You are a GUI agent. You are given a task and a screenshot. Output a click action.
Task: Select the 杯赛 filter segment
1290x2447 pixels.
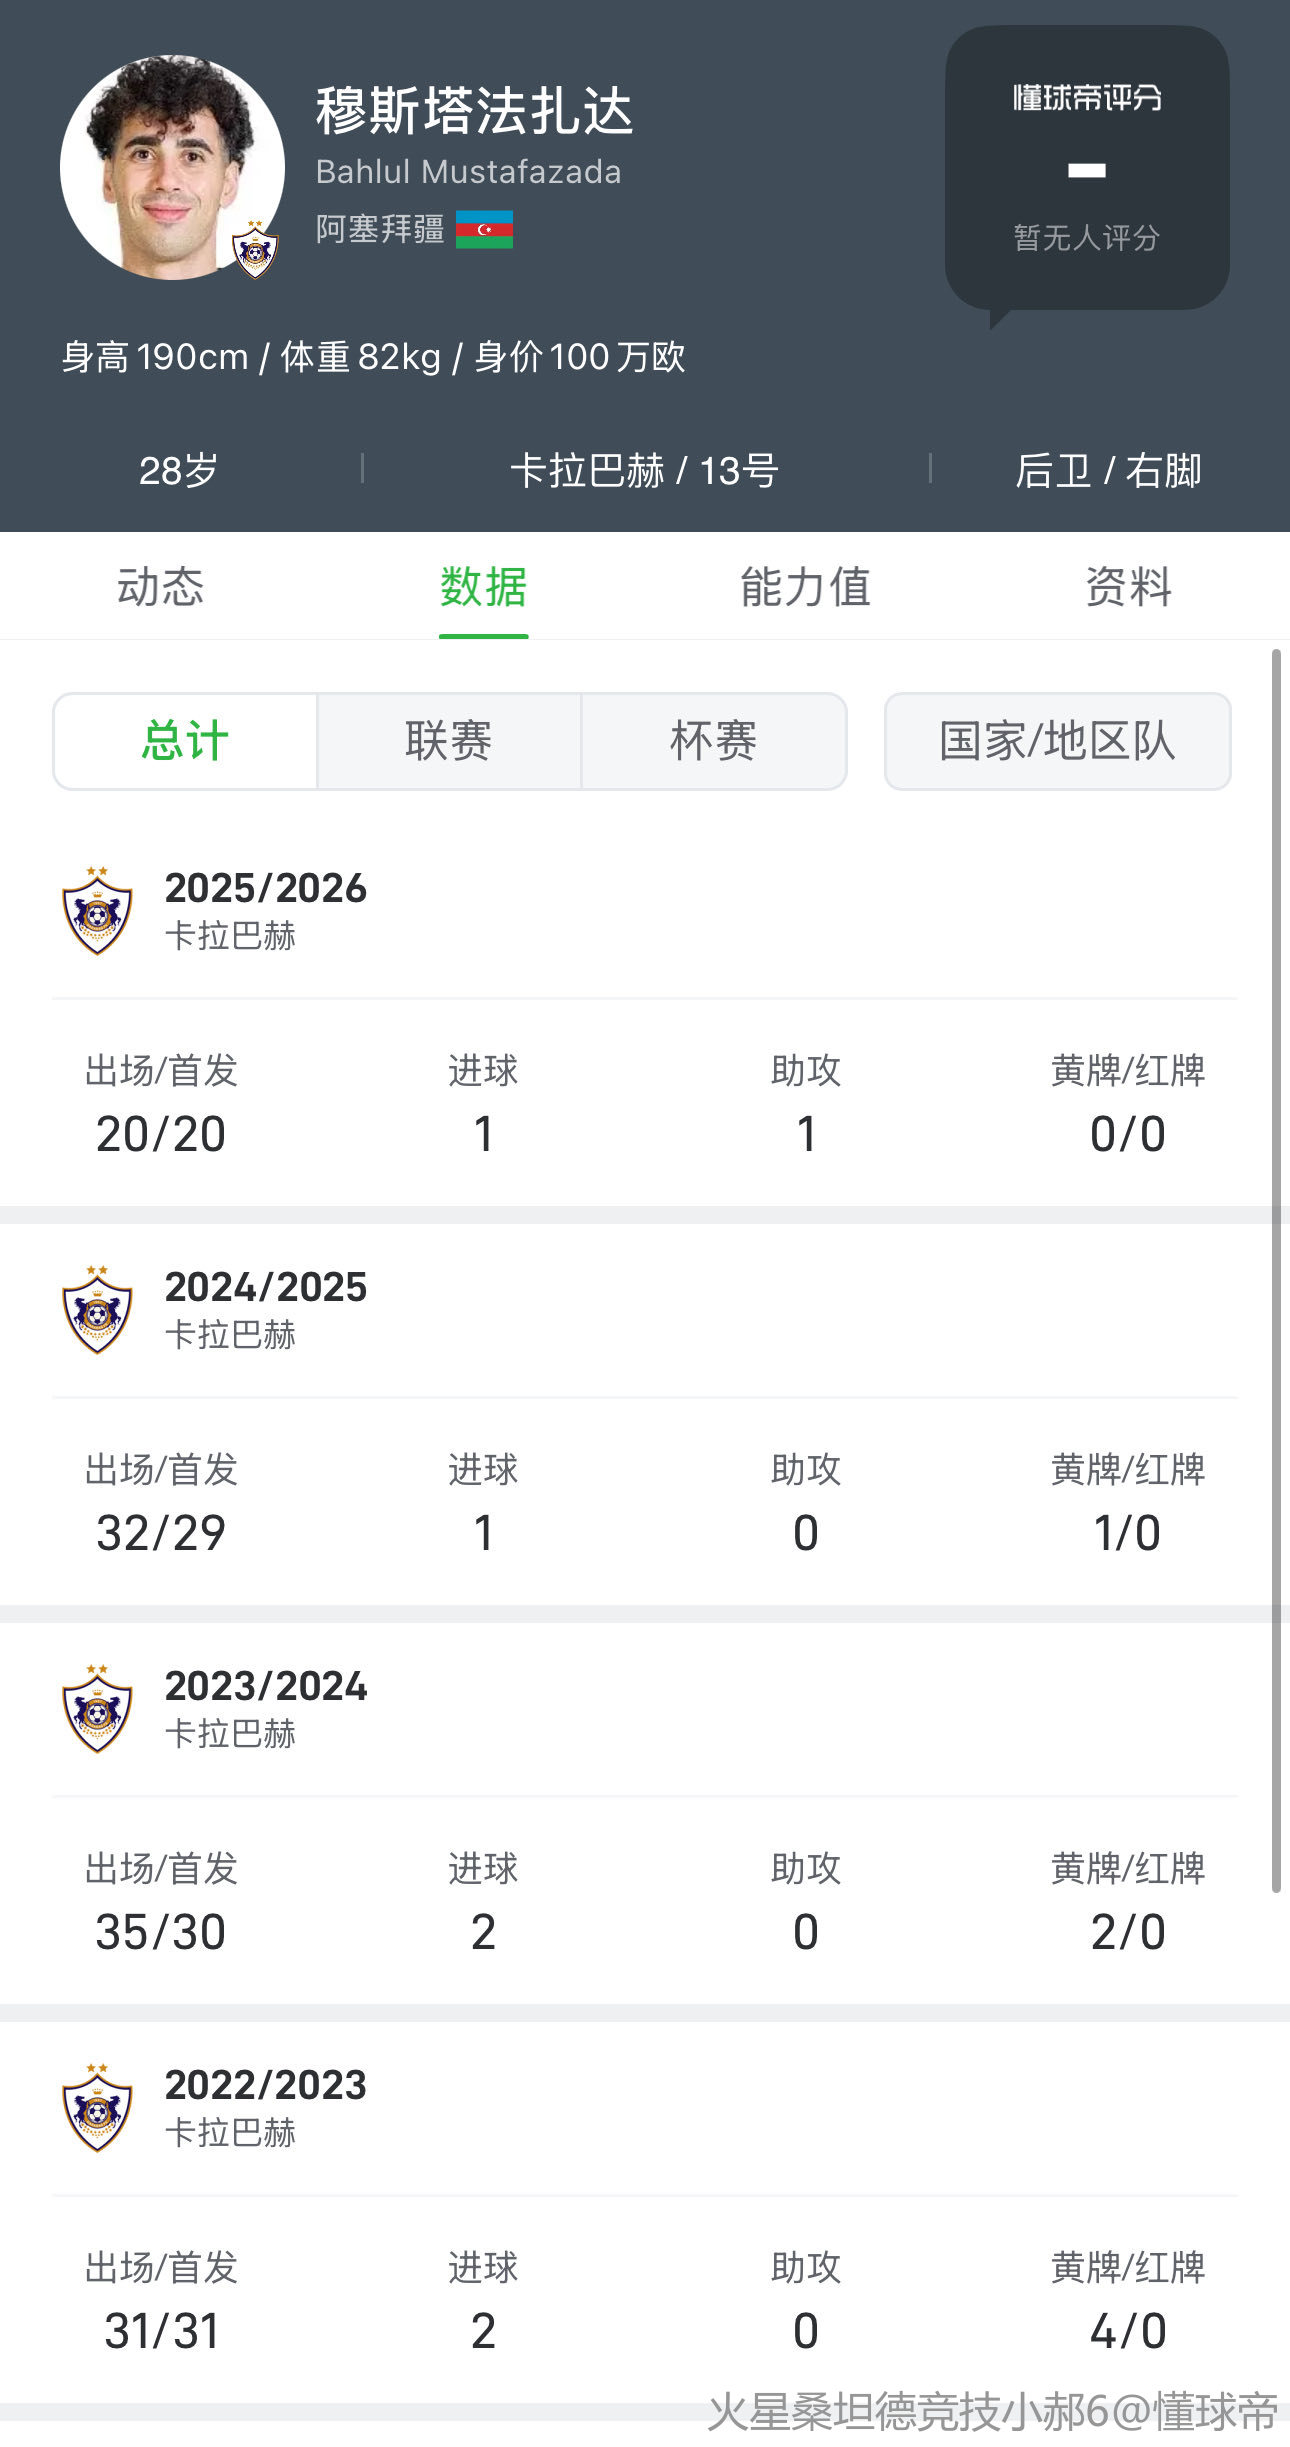[713, 741]
